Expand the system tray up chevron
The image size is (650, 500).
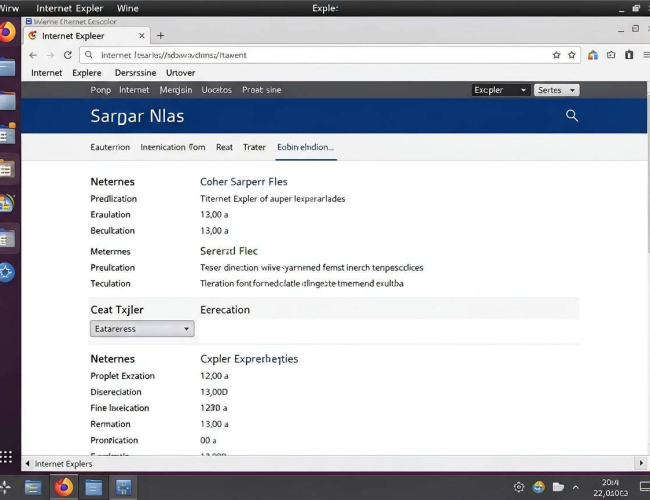pos(576,488)
